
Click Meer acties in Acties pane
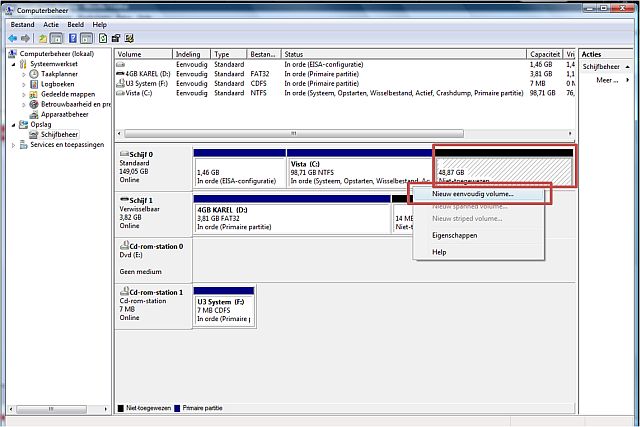pyautogui.click(x=607, y=80)
